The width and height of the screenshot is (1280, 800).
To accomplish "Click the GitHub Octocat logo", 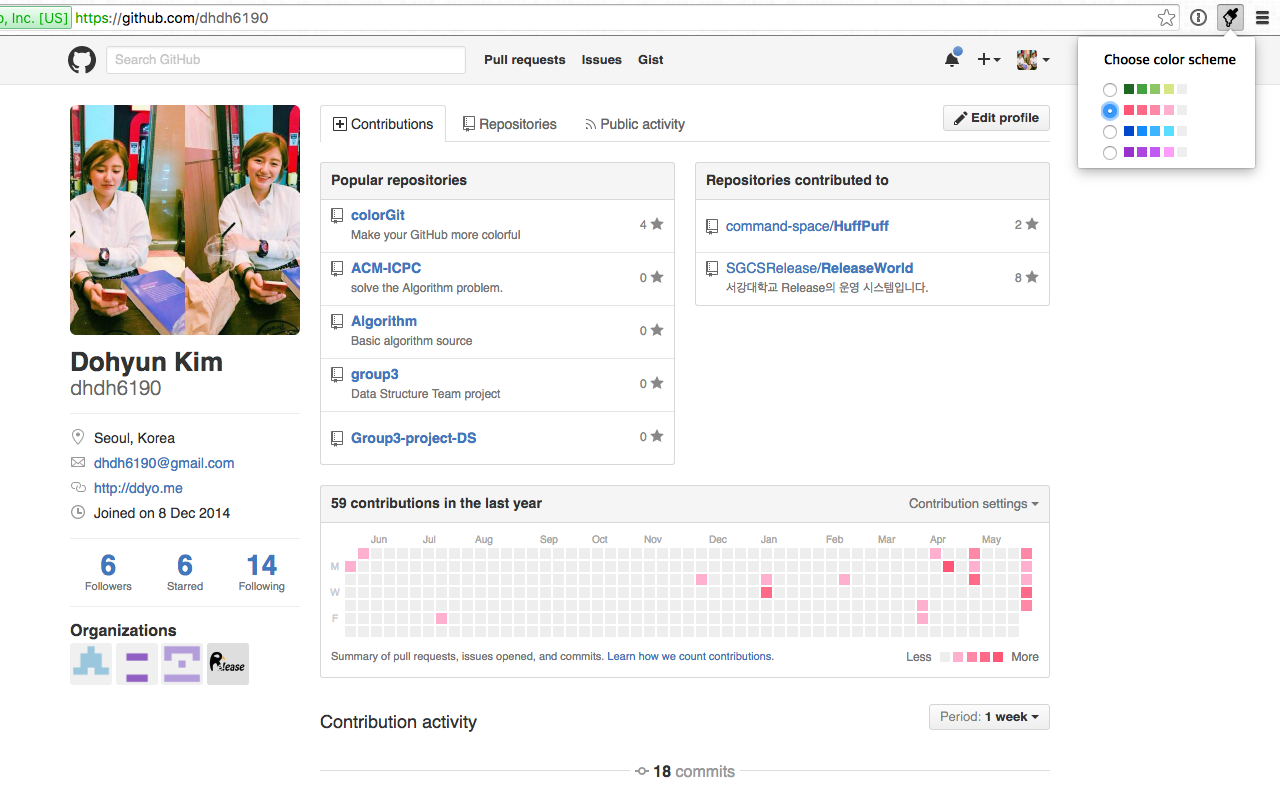I will (82, 60).
